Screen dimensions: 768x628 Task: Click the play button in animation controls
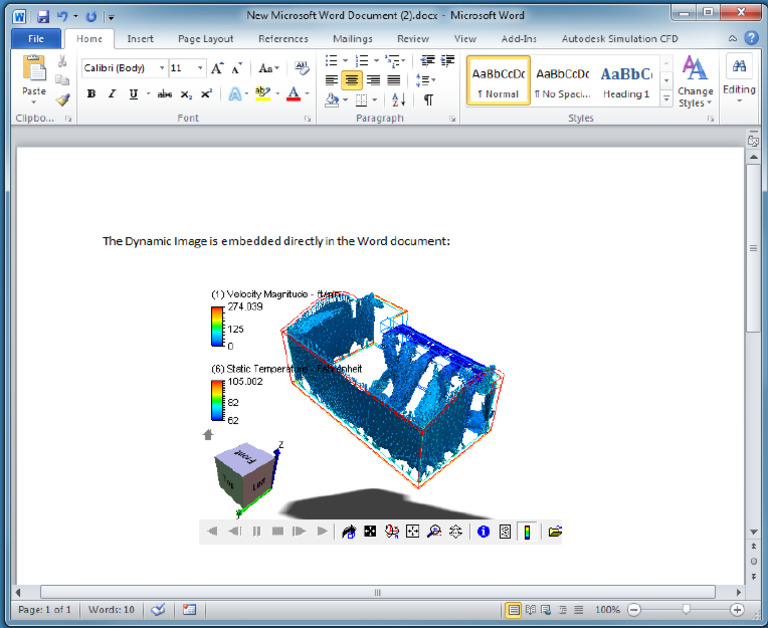(x=322, y=531)
